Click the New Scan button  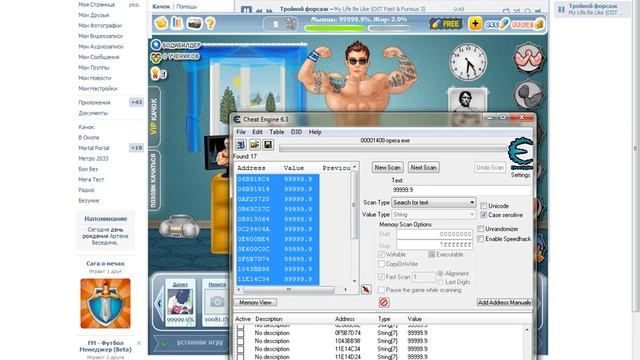(x=387, y=167)
